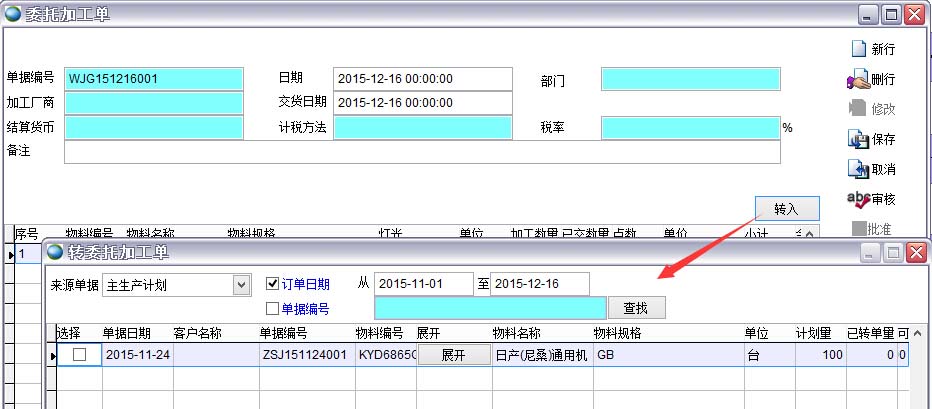Screen dimensions: 932x409
Task: Click the 计划量 column header
Action: pyautogui.click(x=813, y=333)
